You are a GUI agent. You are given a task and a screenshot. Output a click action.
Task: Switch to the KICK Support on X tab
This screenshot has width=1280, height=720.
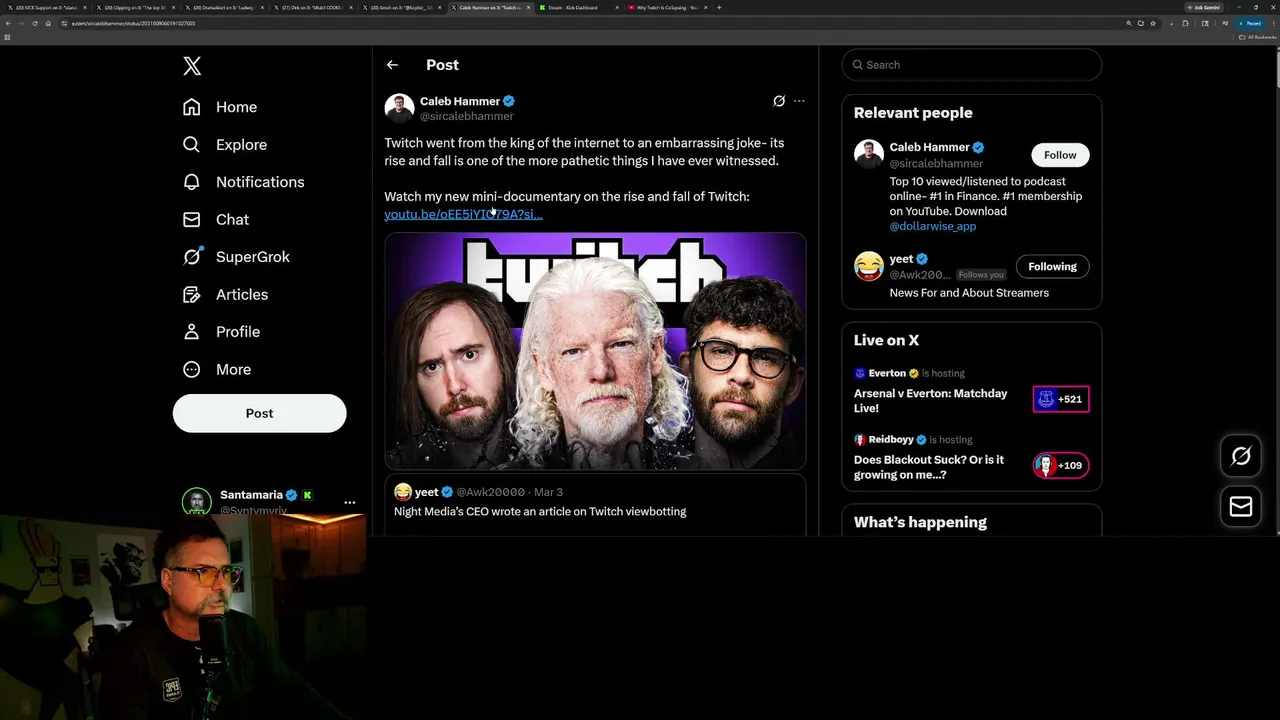(x=47, y=7)
